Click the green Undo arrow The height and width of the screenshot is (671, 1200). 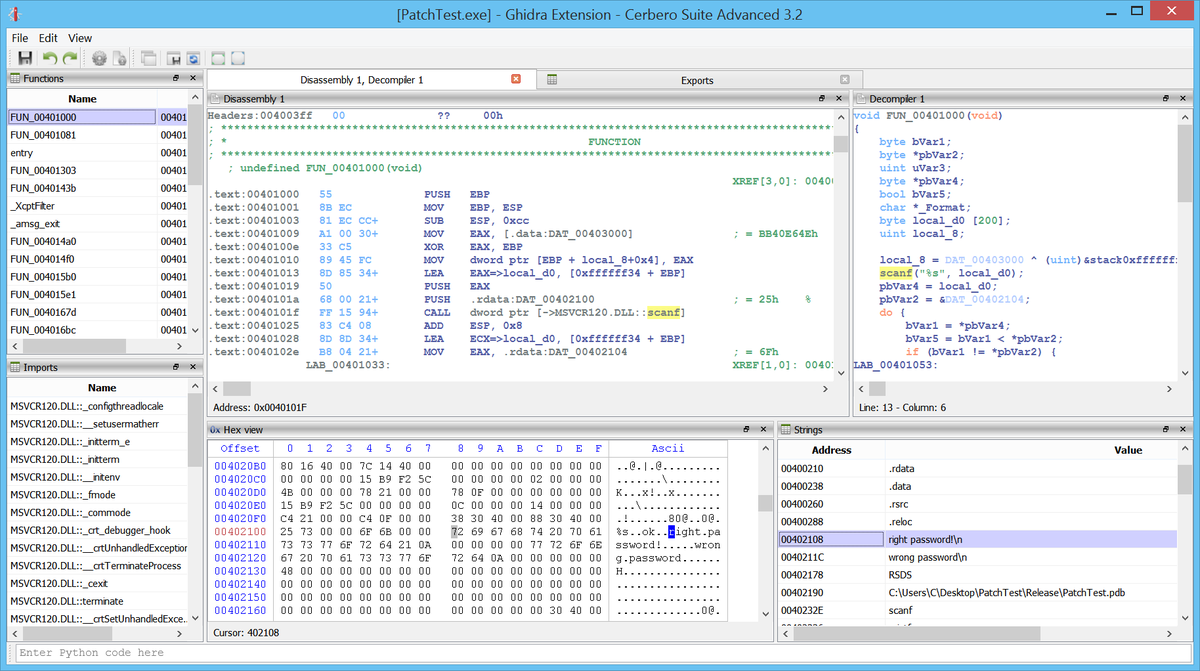[x=50, y=59]
